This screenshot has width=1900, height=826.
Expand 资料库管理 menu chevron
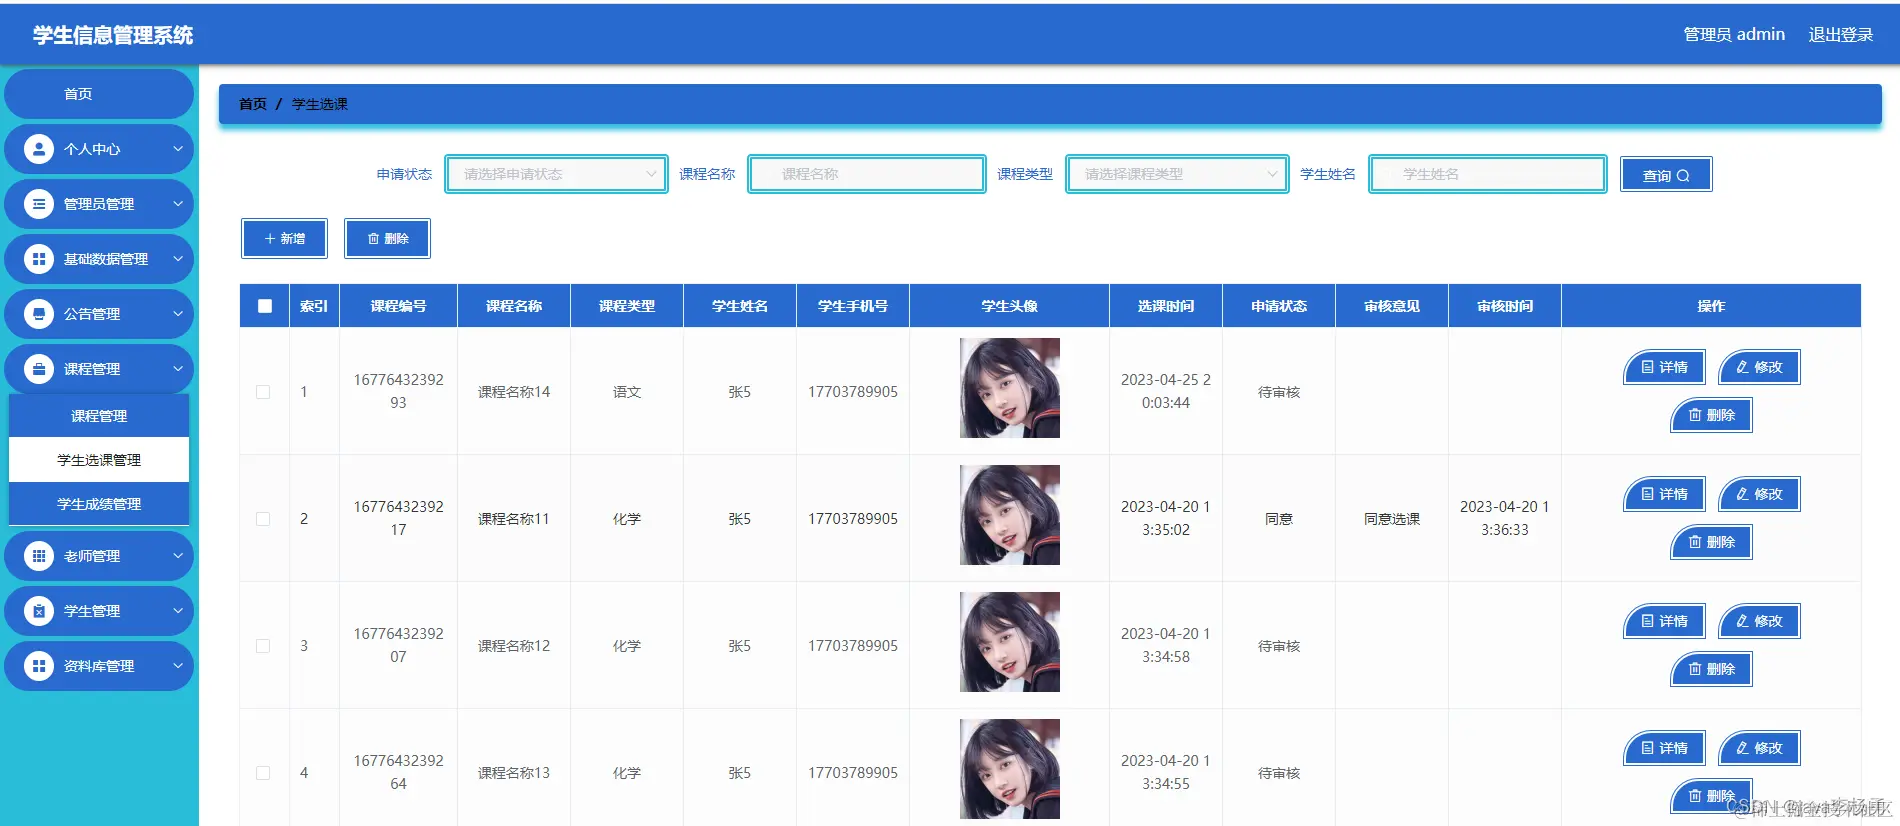coord(178,666)
